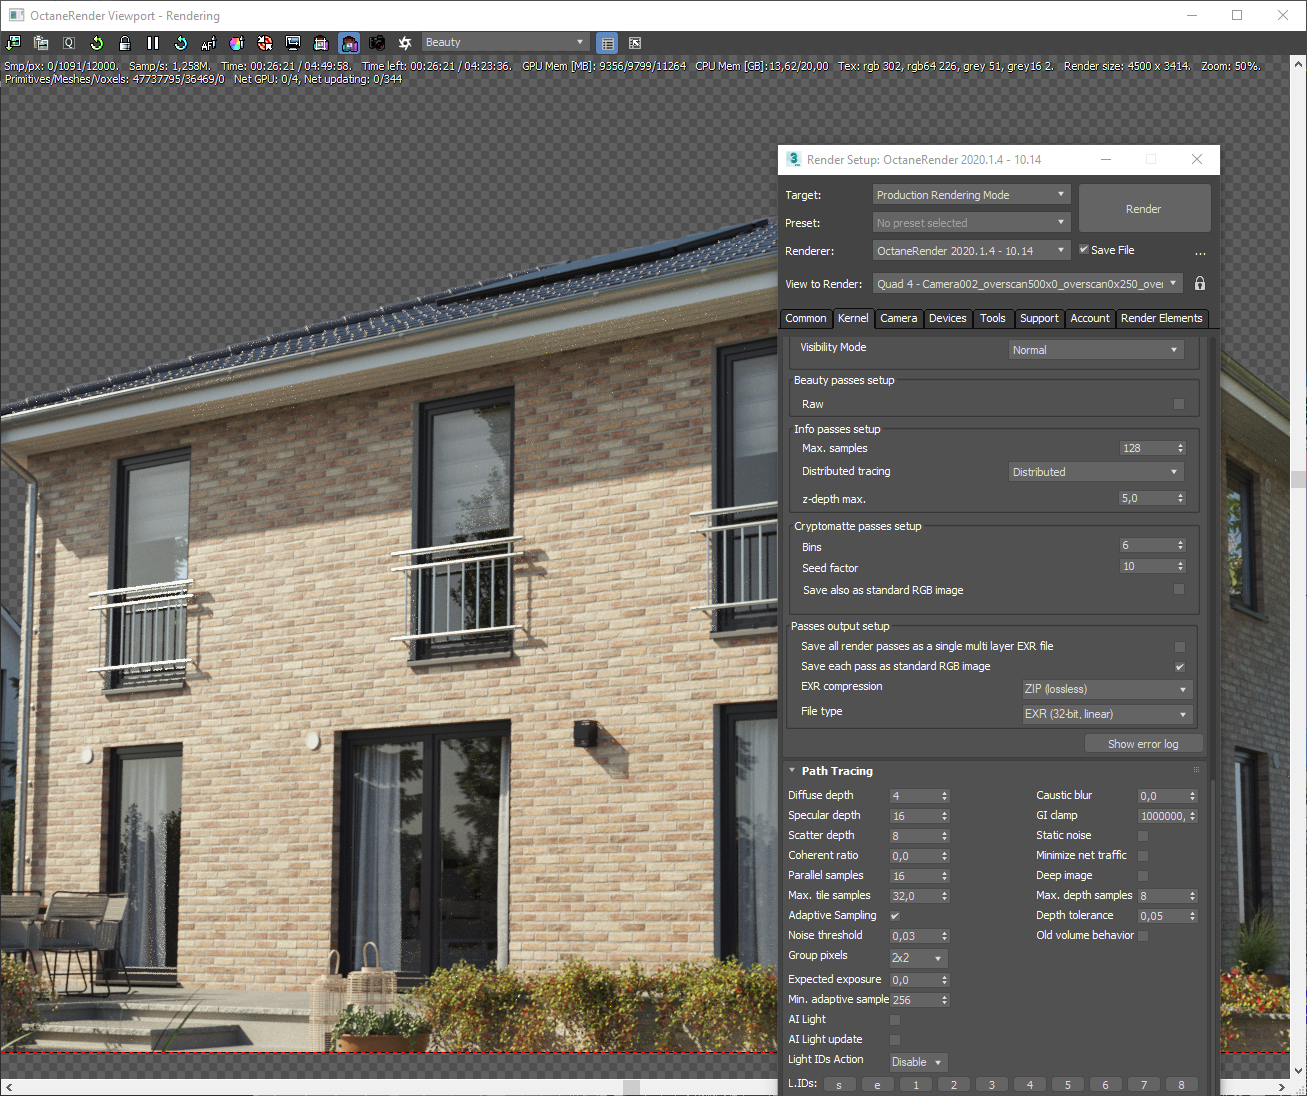
Task: Click the red-and-white material picker icon
Action: [265, 43]
